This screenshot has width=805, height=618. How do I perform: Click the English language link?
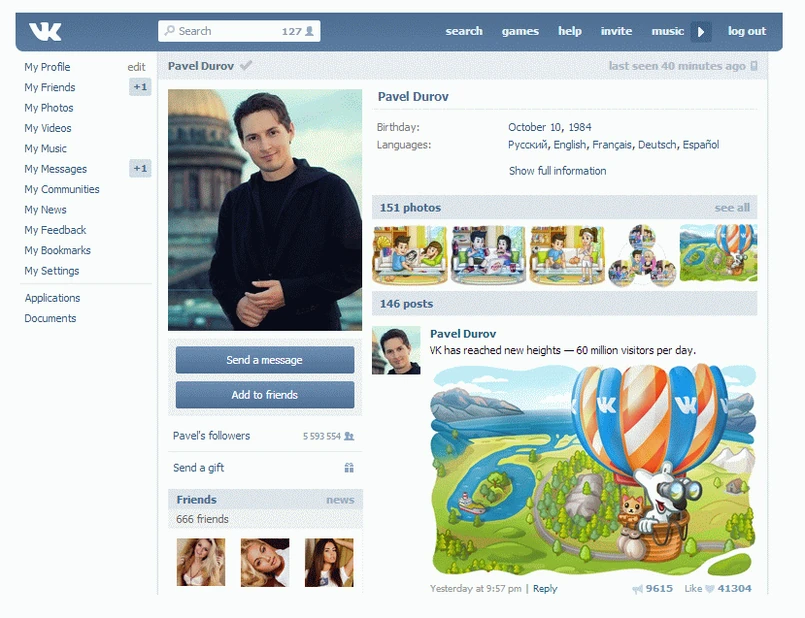(x=569, y=145)
